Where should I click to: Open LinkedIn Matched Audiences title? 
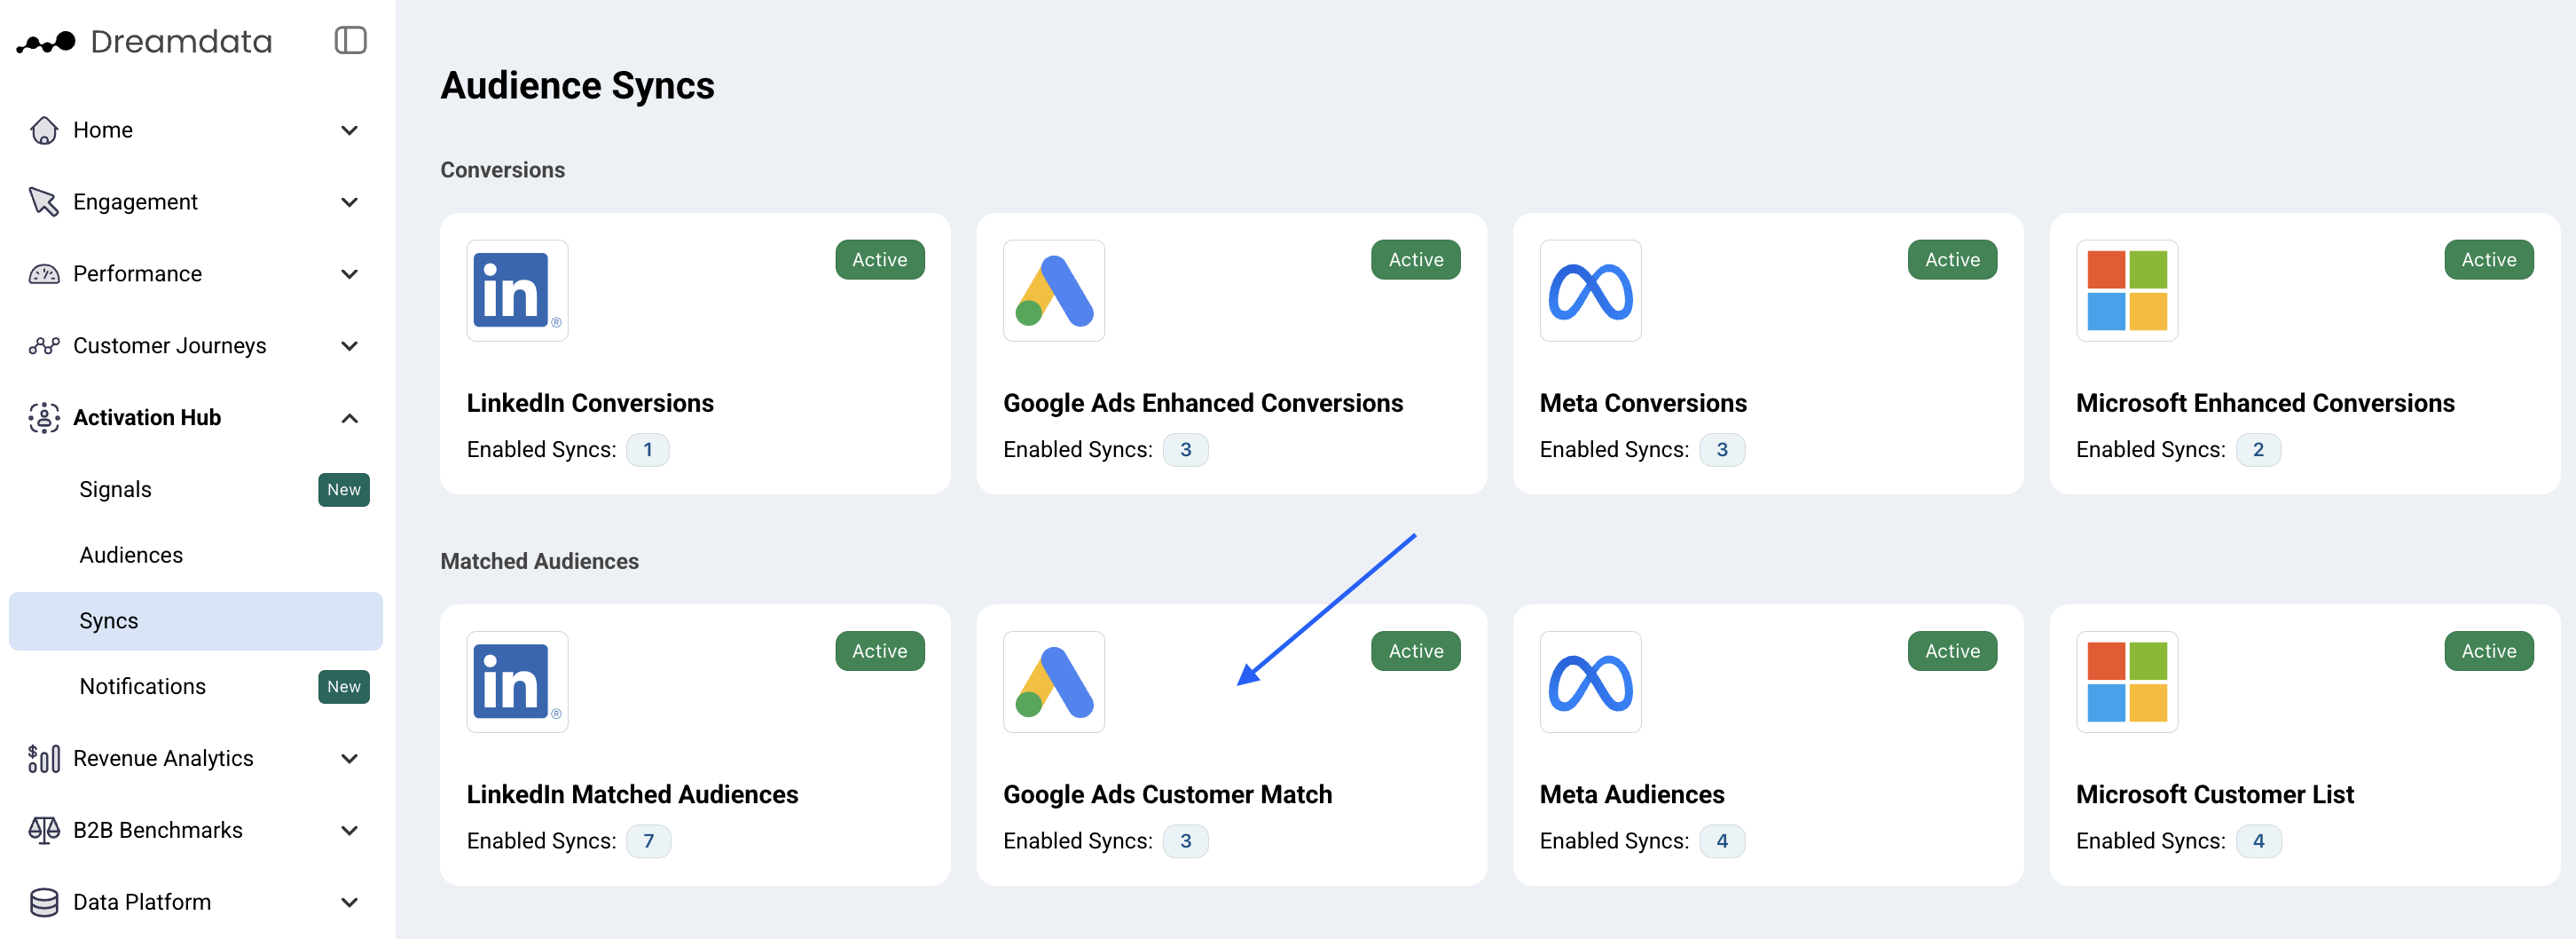pyautogui.click(x=632, y=794)
